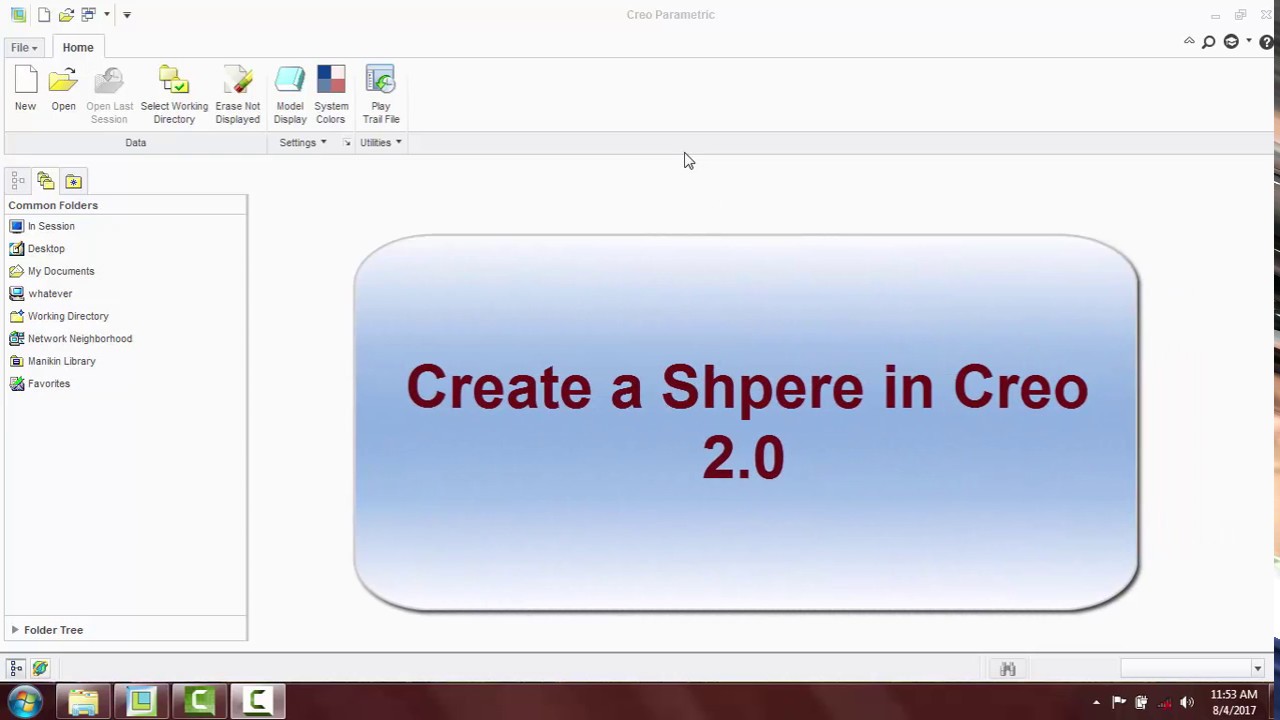
Task: Click Open Last Session in the ribbon
Action: (x=109, y=95)
